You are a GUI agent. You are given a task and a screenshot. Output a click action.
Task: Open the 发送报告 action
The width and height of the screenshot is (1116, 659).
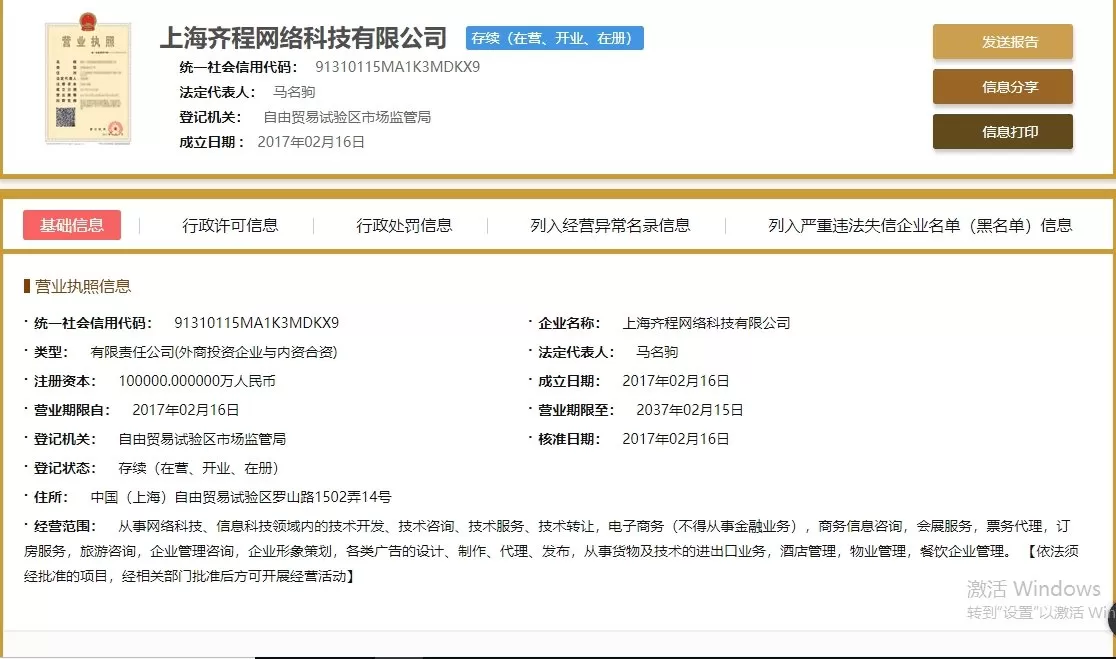(1002, 42)
